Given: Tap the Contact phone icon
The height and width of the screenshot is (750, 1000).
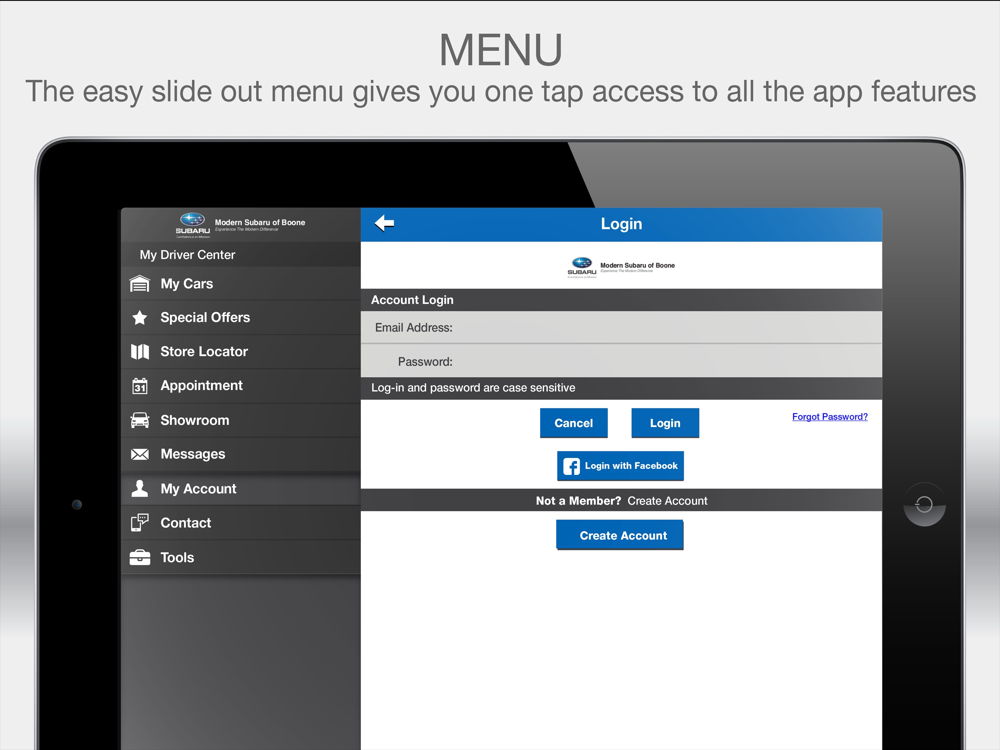Looking at the screenshot, I should pos(140,523).
